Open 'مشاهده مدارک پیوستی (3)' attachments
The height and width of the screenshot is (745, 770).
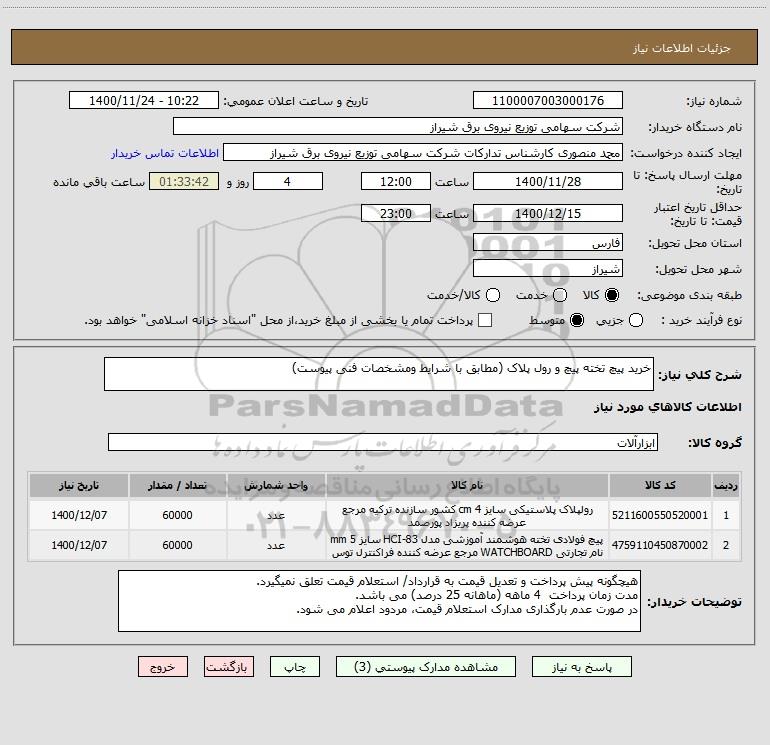pos(426,667)
